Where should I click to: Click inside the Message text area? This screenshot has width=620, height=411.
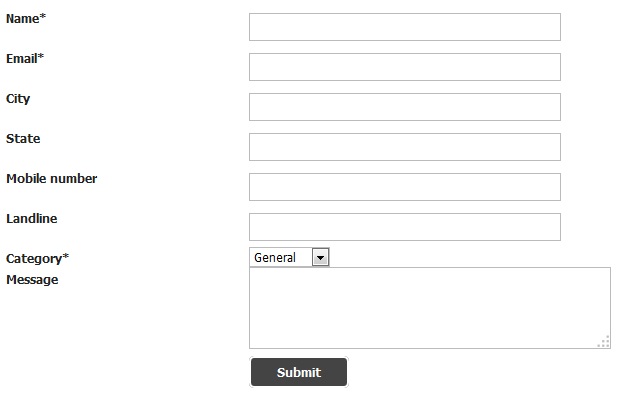(430, 308)
